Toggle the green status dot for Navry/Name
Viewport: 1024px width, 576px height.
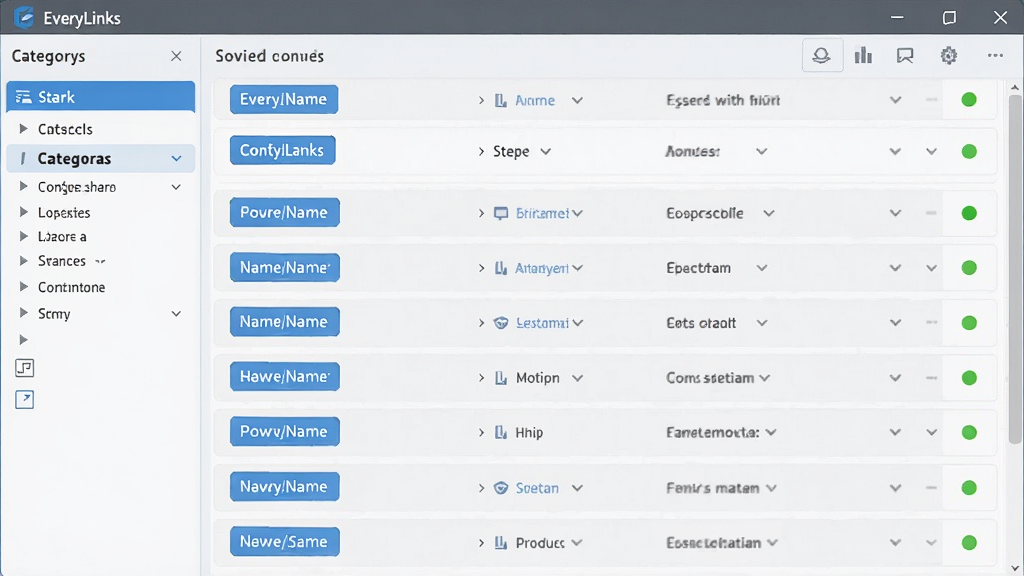tap(969, 488)
